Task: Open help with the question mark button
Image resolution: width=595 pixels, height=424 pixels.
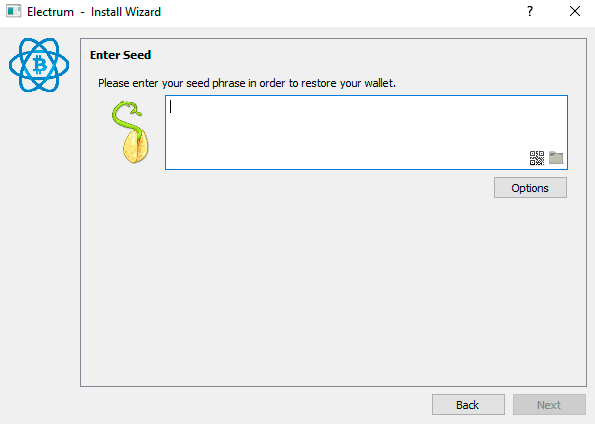Action: pos(530,11)
